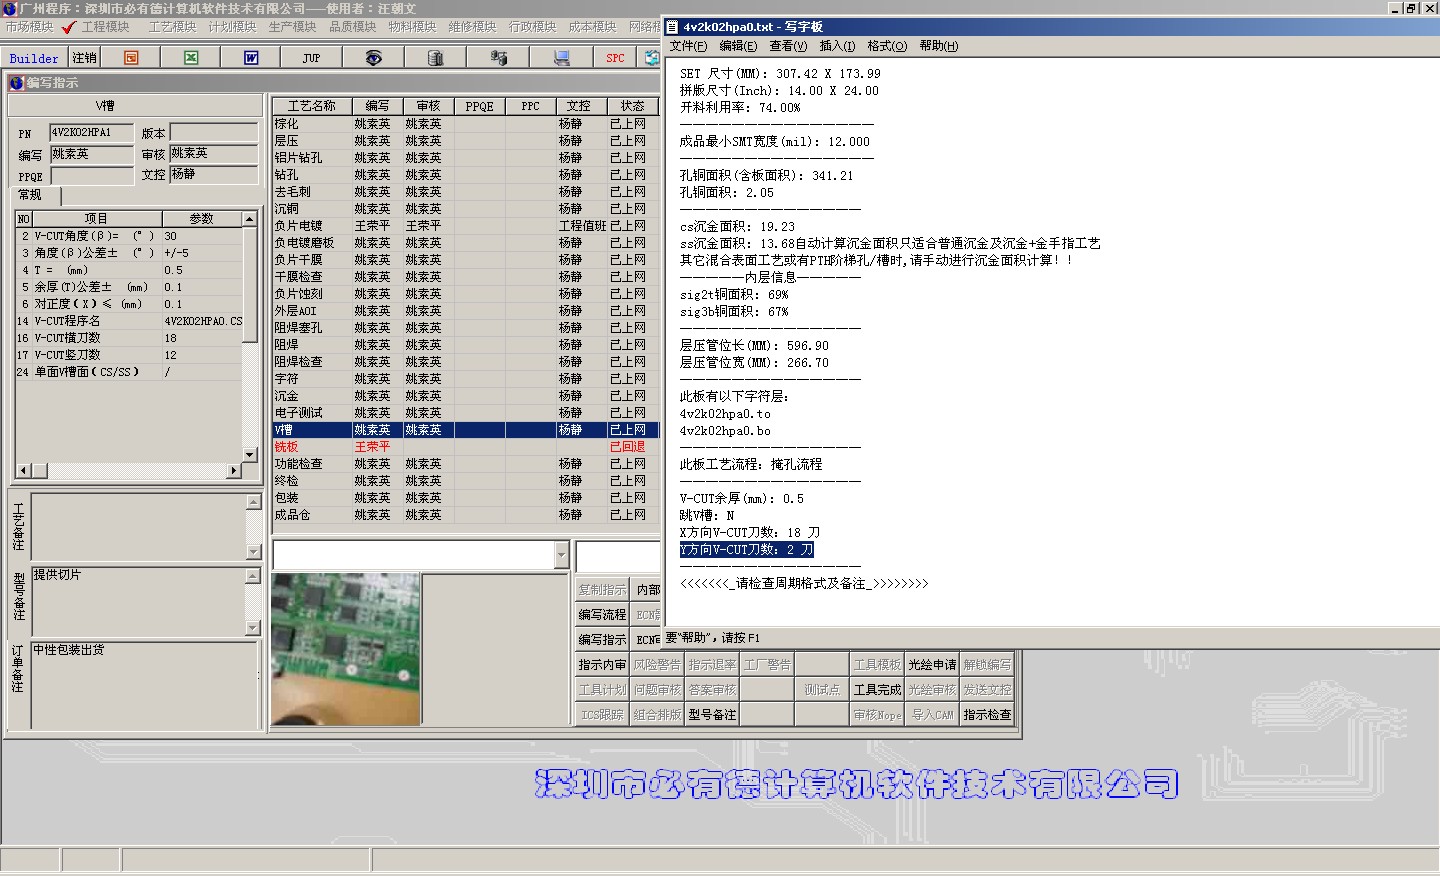The height and width of the screenshot is (876, 1440).
Task: Click the 指示内审 button
Action: coord(602,665)
